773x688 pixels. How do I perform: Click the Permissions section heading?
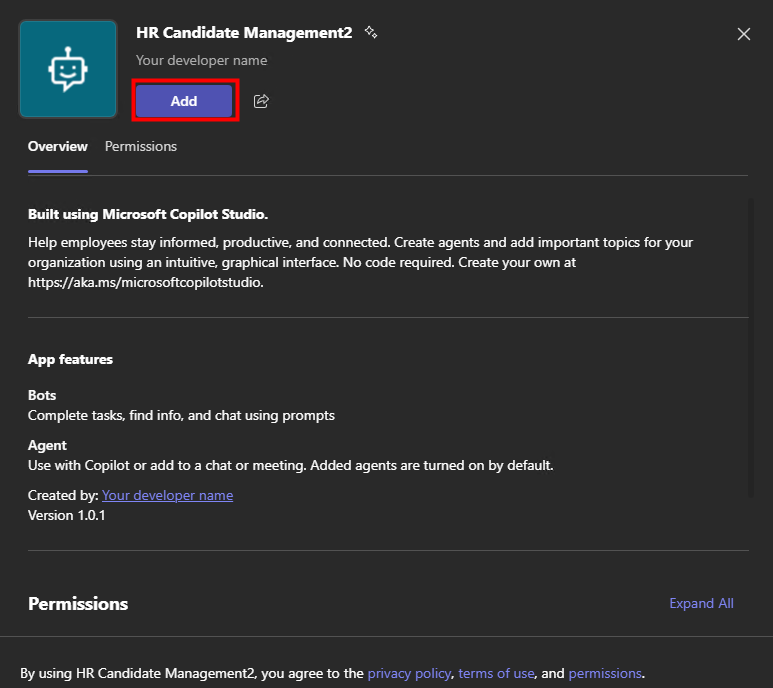tap(78, 603)
